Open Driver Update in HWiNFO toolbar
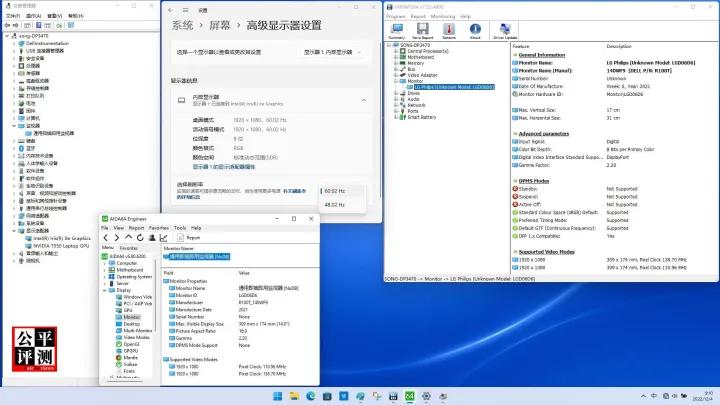 tap(505, 31)
